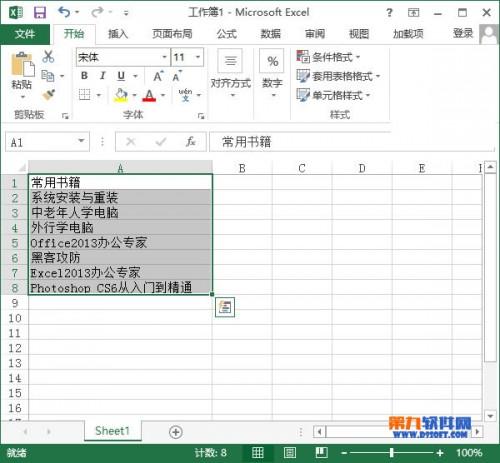
Task: Increase font size with larger A
Action: (158, 76)
